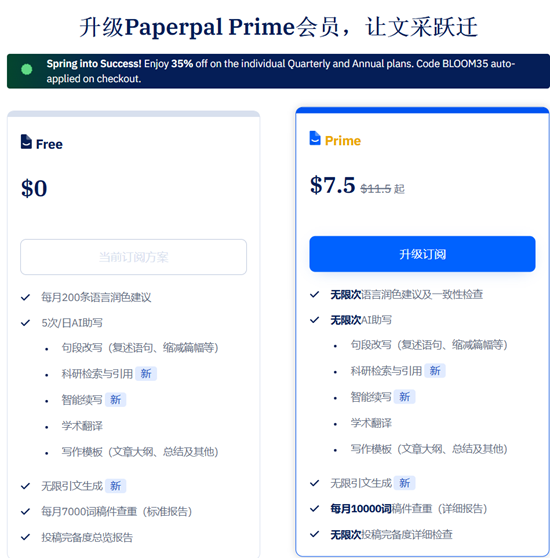Screen dimensions: 550x558
Task: Click the 学术翻译 item in Prime list
Action: tap(371, 423)
